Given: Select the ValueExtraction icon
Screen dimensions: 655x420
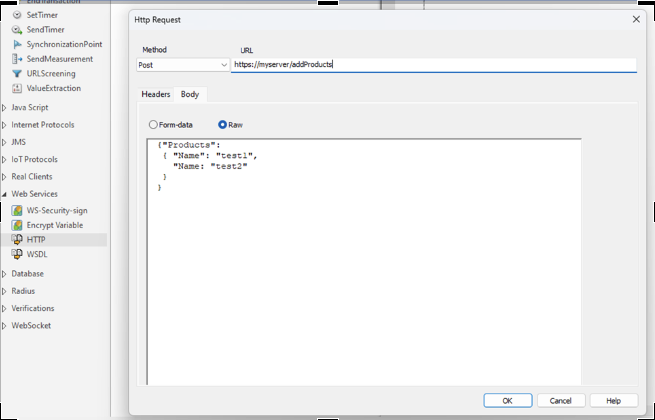Looking at the screenshot, I should click(x=17, y=88).
